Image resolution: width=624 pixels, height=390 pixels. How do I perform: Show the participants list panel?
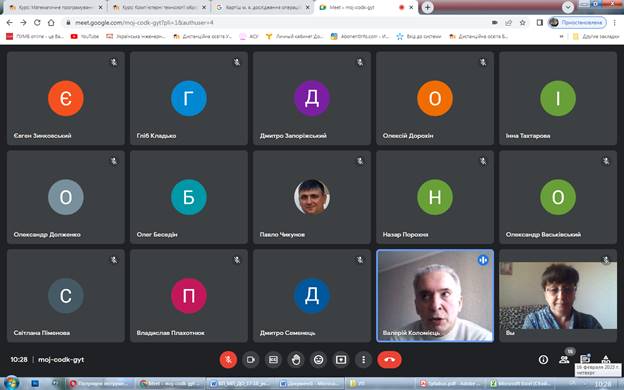click(564, 360)
